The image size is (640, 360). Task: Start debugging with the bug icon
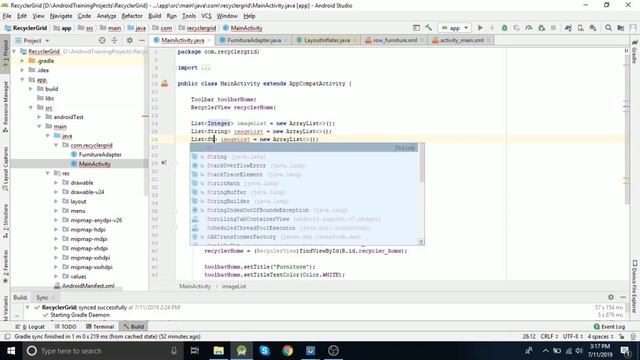point(504,28)
